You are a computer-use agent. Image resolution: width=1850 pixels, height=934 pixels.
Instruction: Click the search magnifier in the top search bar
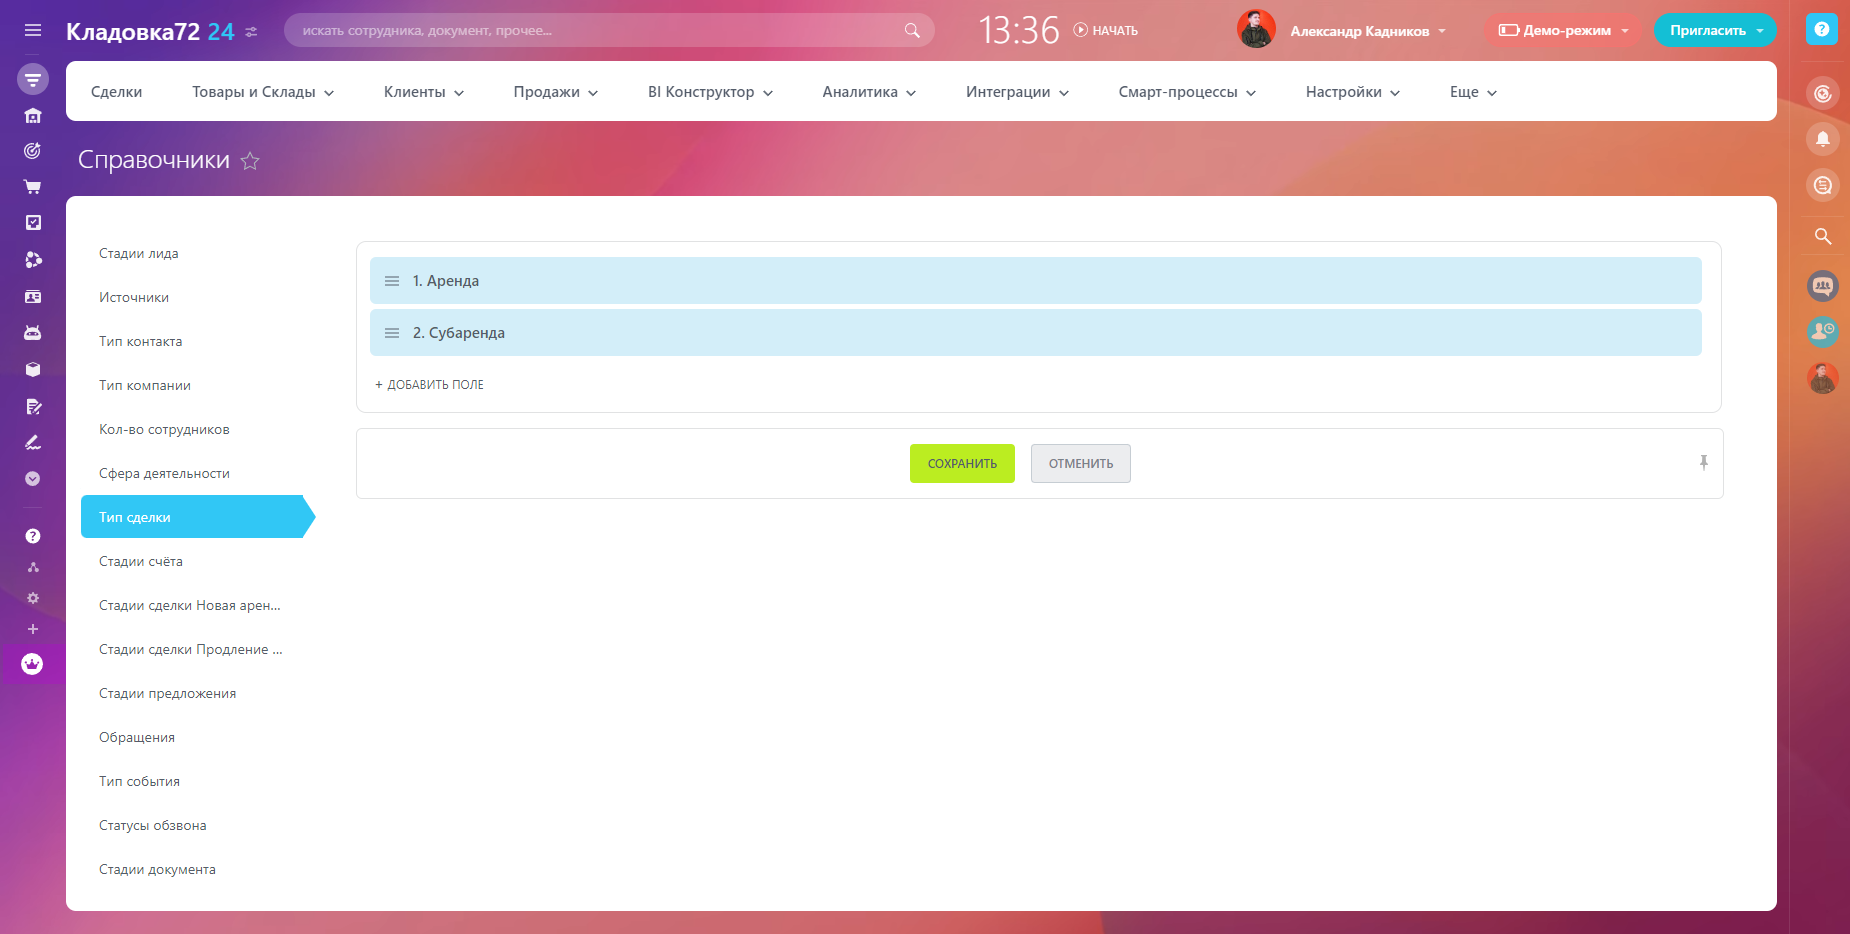(x=912, y=30)
